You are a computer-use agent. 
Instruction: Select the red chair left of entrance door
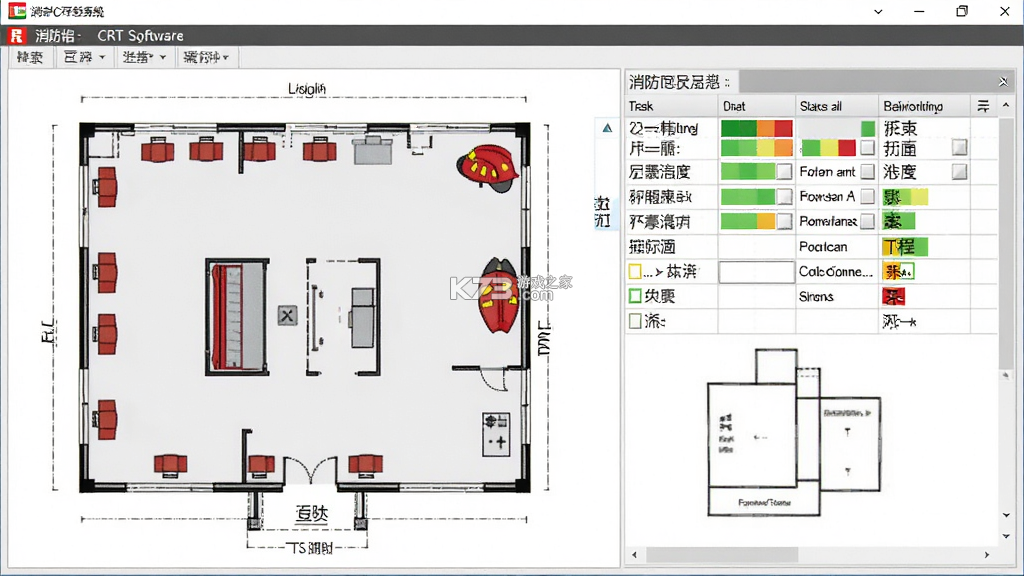point(261,464)
